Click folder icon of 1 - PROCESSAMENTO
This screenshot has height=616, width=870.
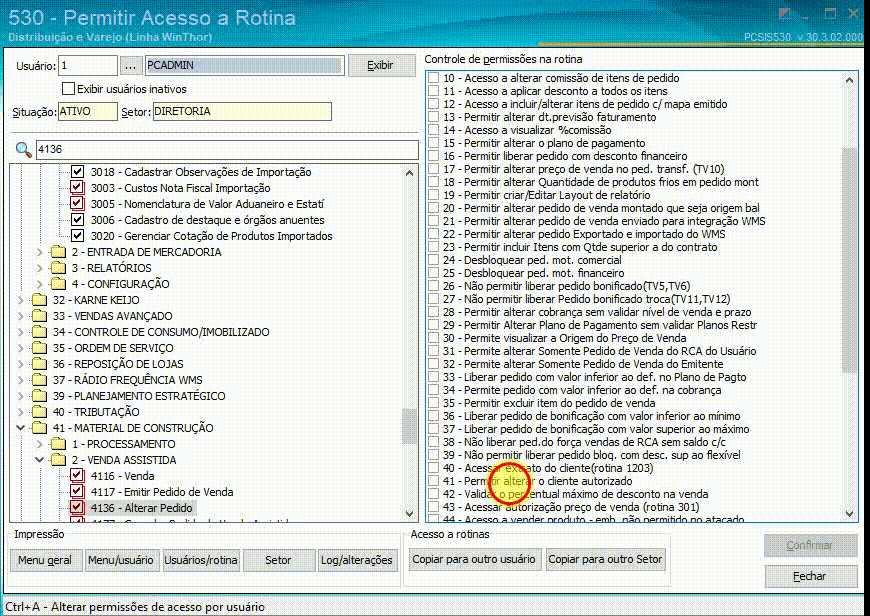click(x=58, y=444)
